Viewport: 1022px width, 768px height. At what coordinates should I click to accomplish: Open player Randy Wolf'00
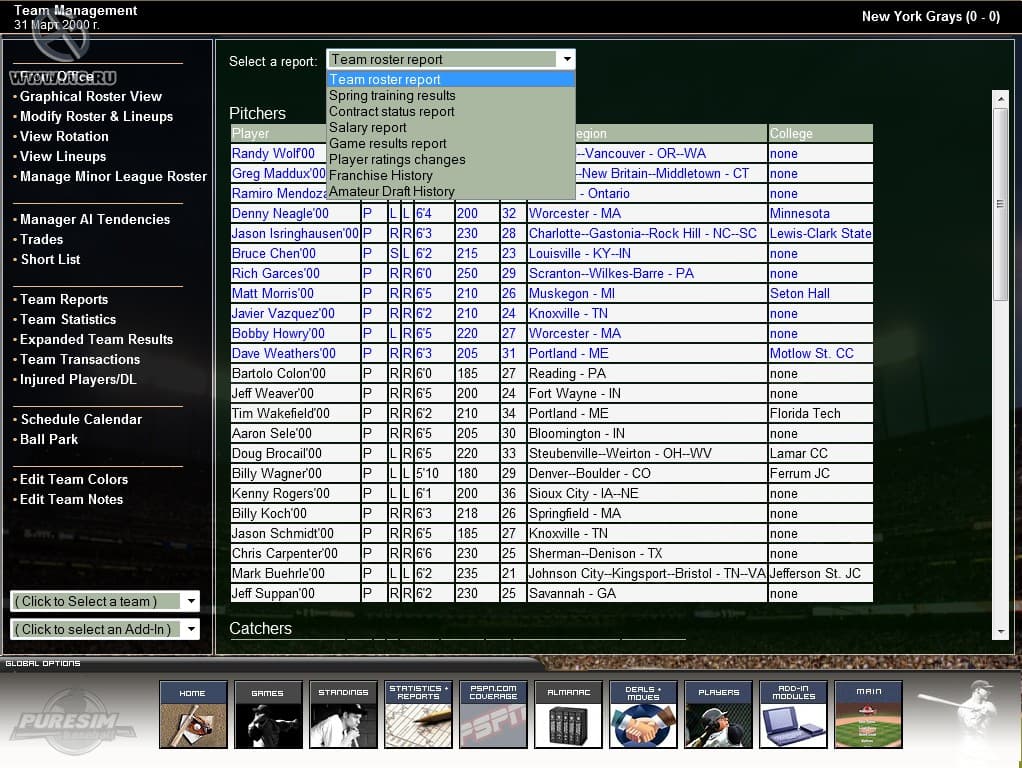[x=273, y=154]
